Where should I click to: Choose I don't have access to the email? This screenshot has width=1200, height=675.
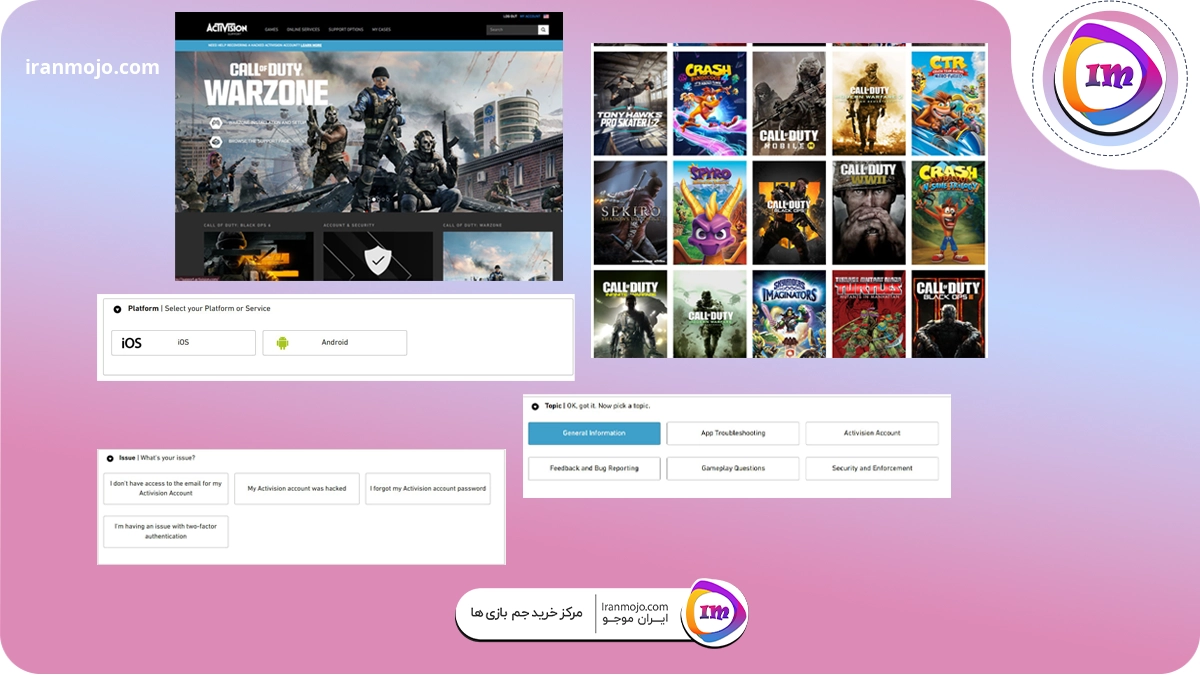click(166, 489)
